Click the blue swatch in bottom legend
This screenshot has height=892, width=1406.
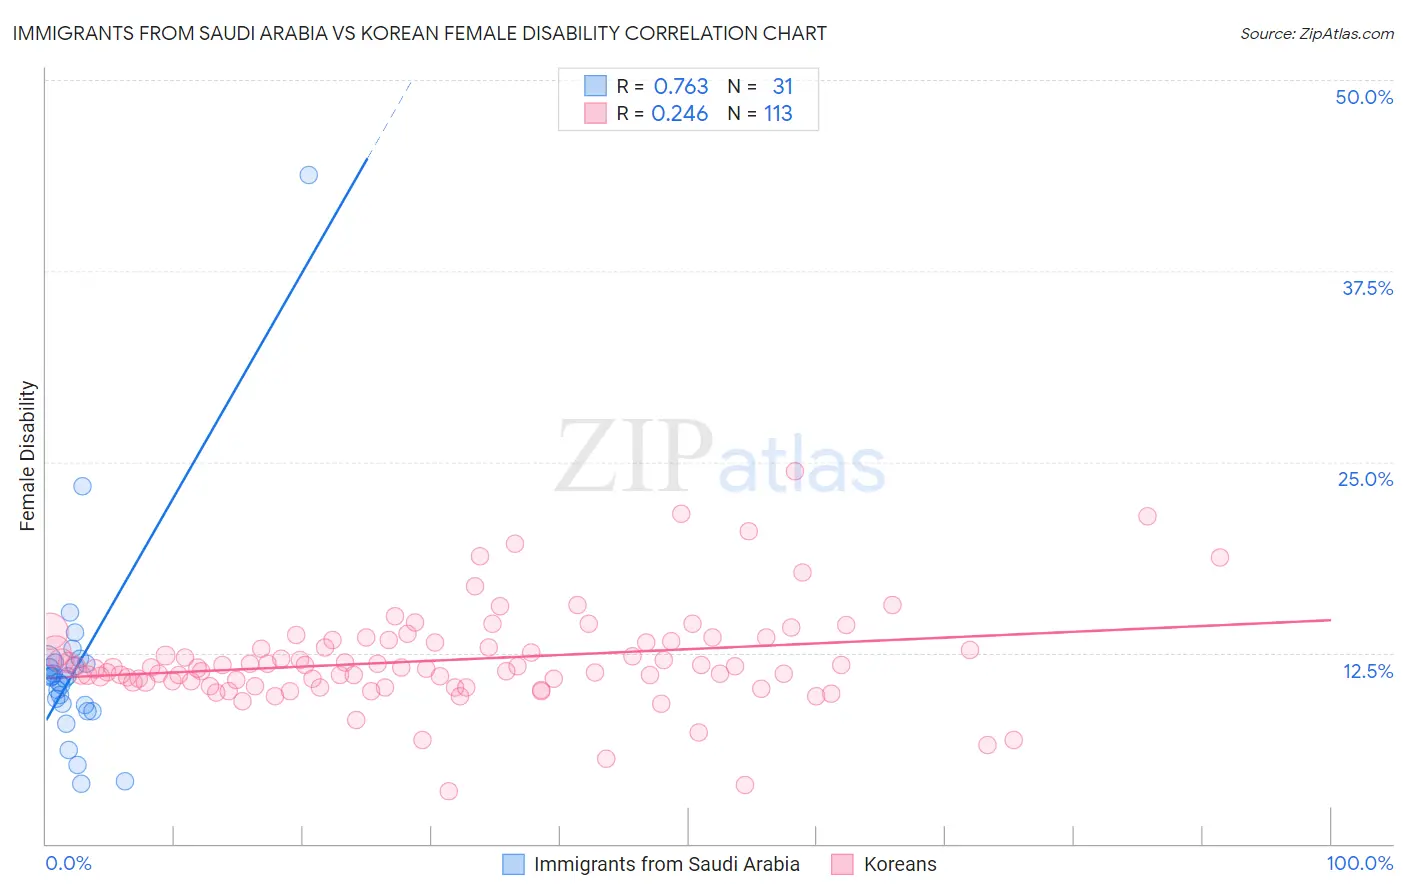click(513, 864)
